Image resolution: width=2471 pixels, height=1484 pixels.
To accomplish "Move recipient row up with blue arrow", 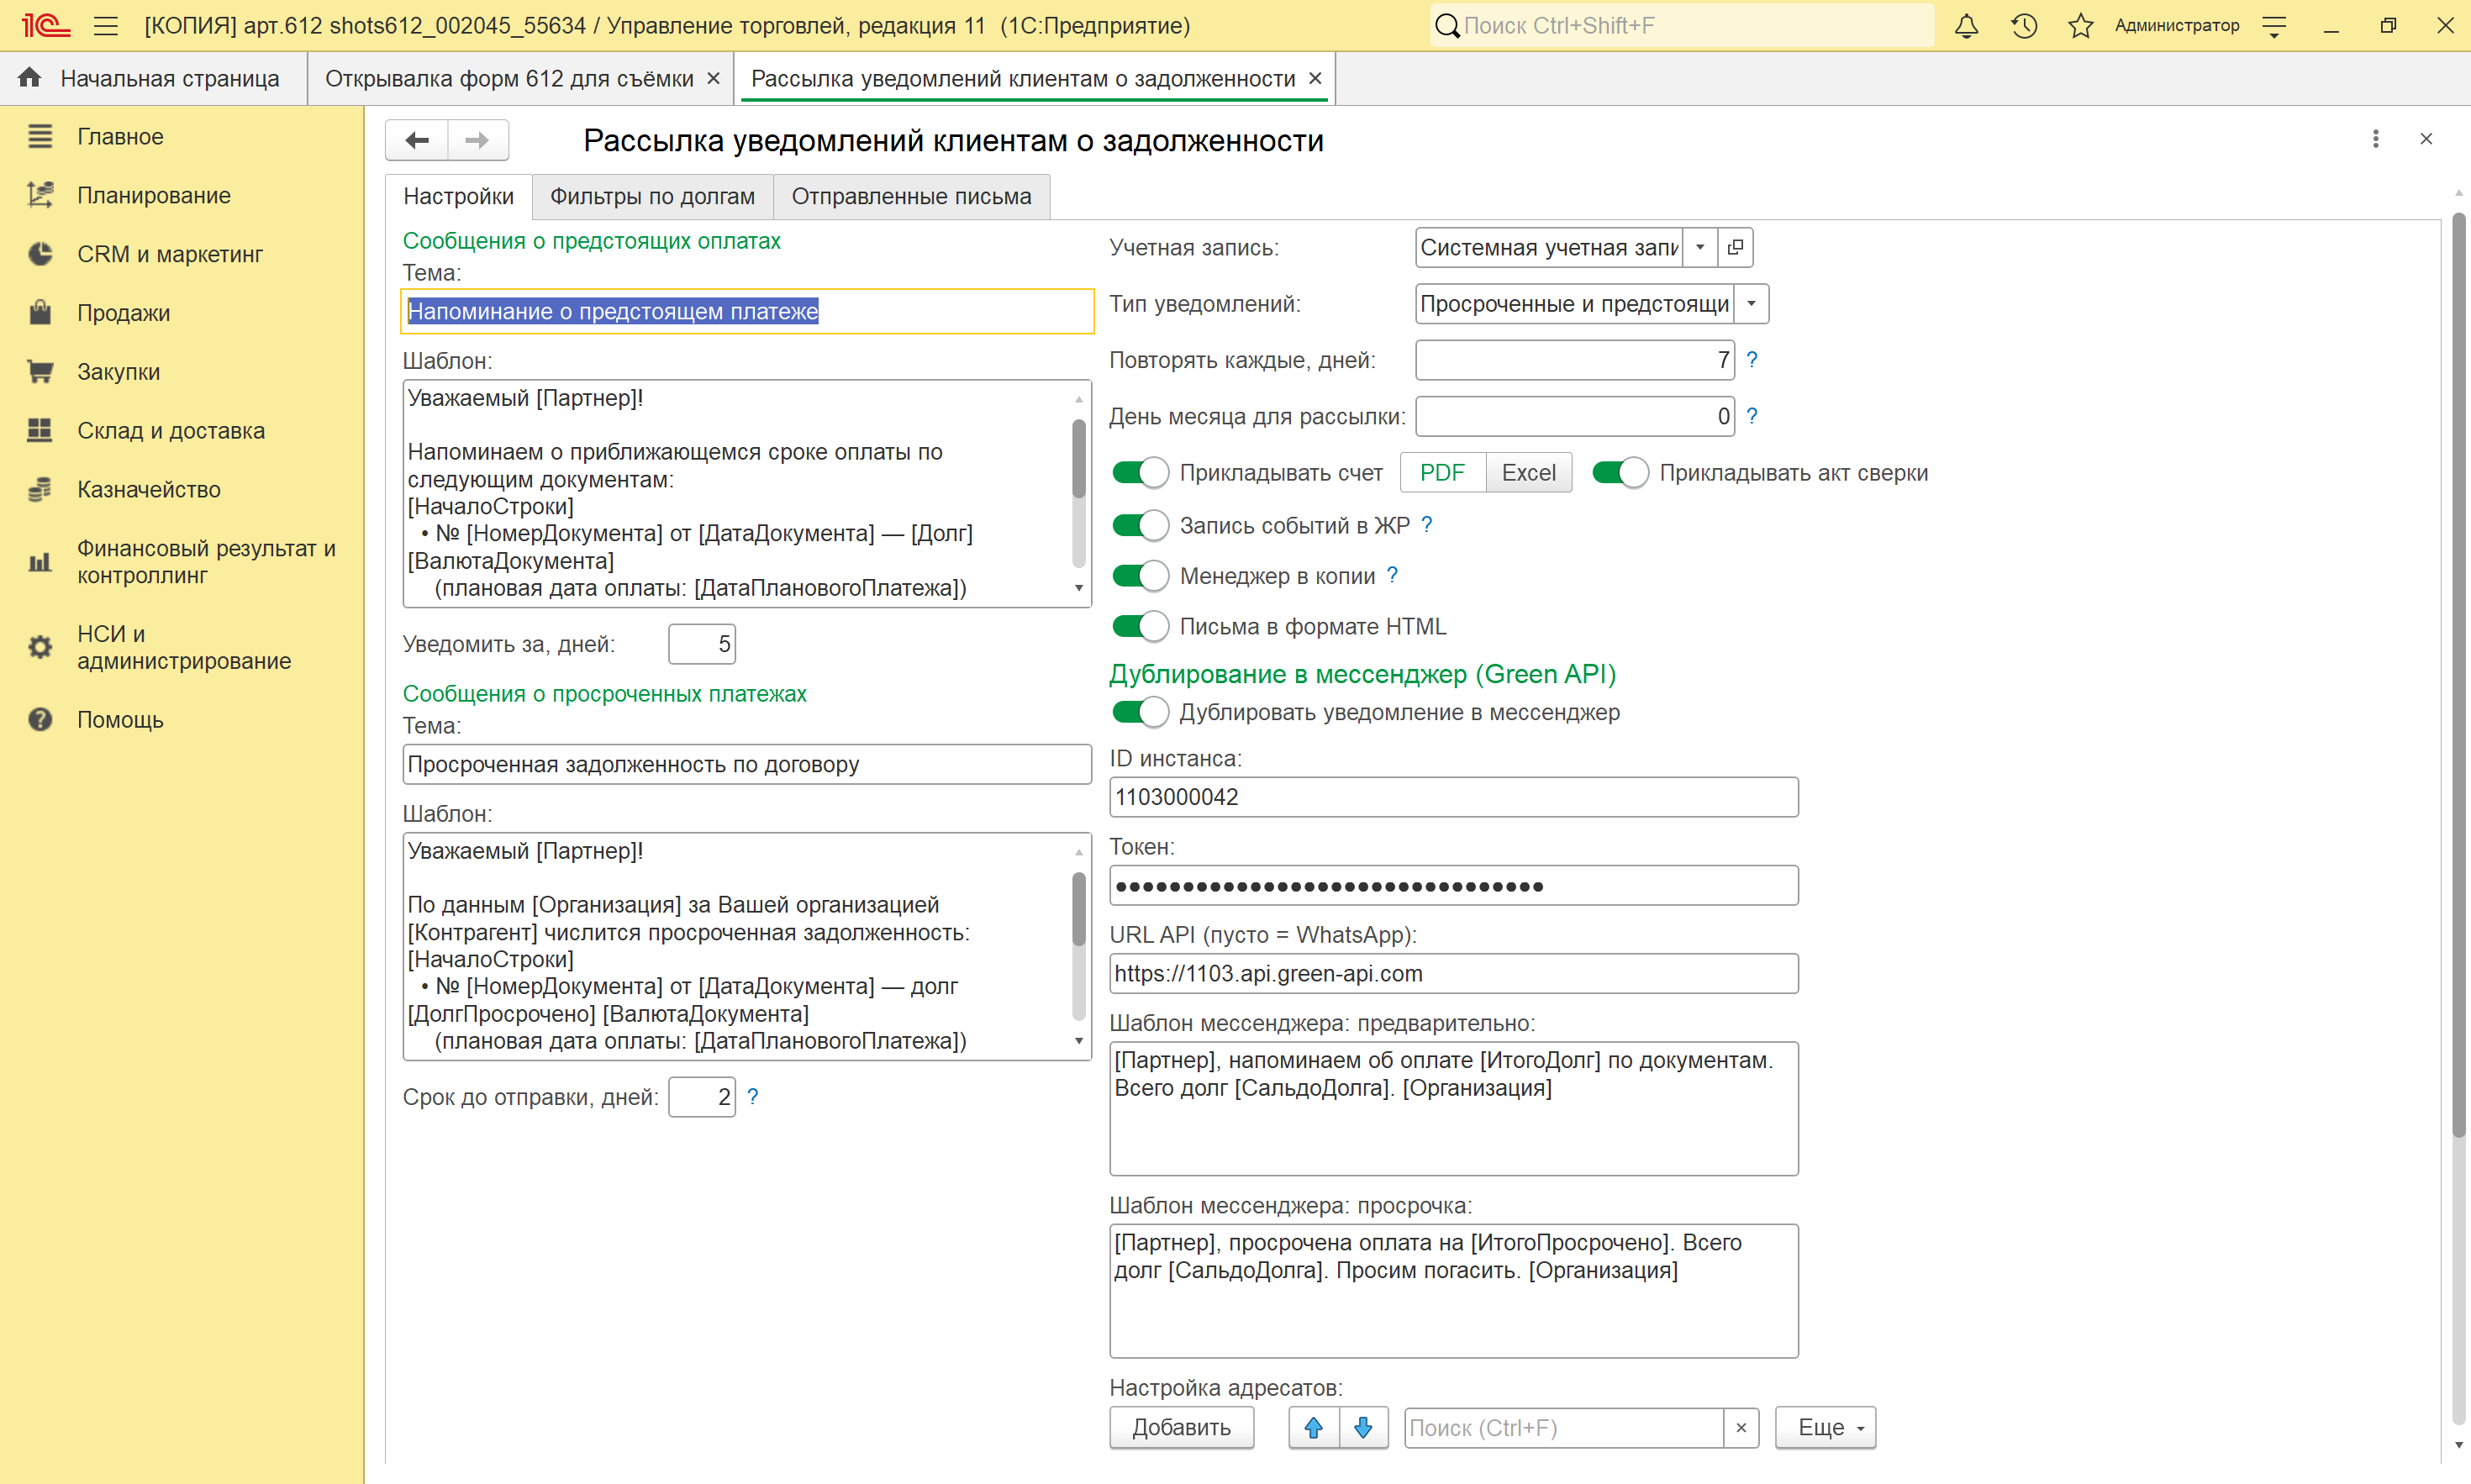I will click(1314, 1428).
